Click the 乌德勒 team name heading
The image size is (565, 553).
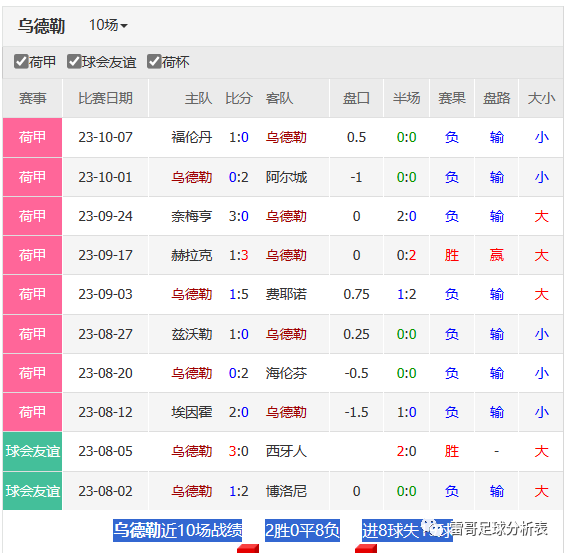click(41, 26)
